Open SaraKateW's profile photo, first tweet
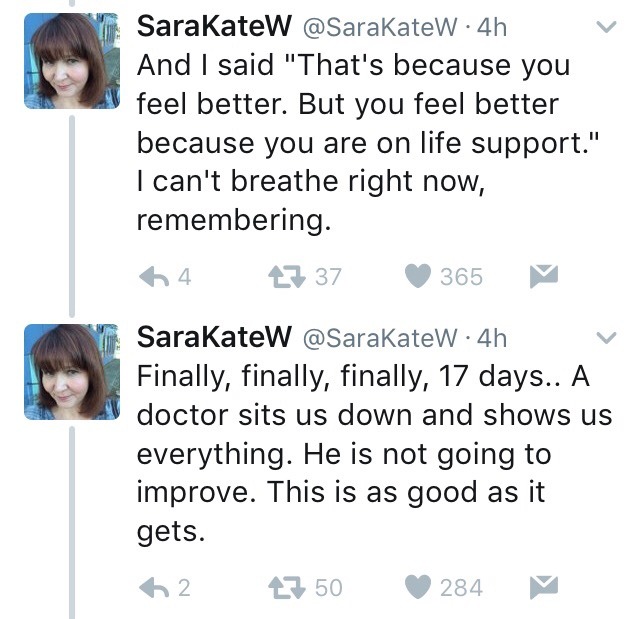This screenshot has width=640, height=619. [65, 60]
